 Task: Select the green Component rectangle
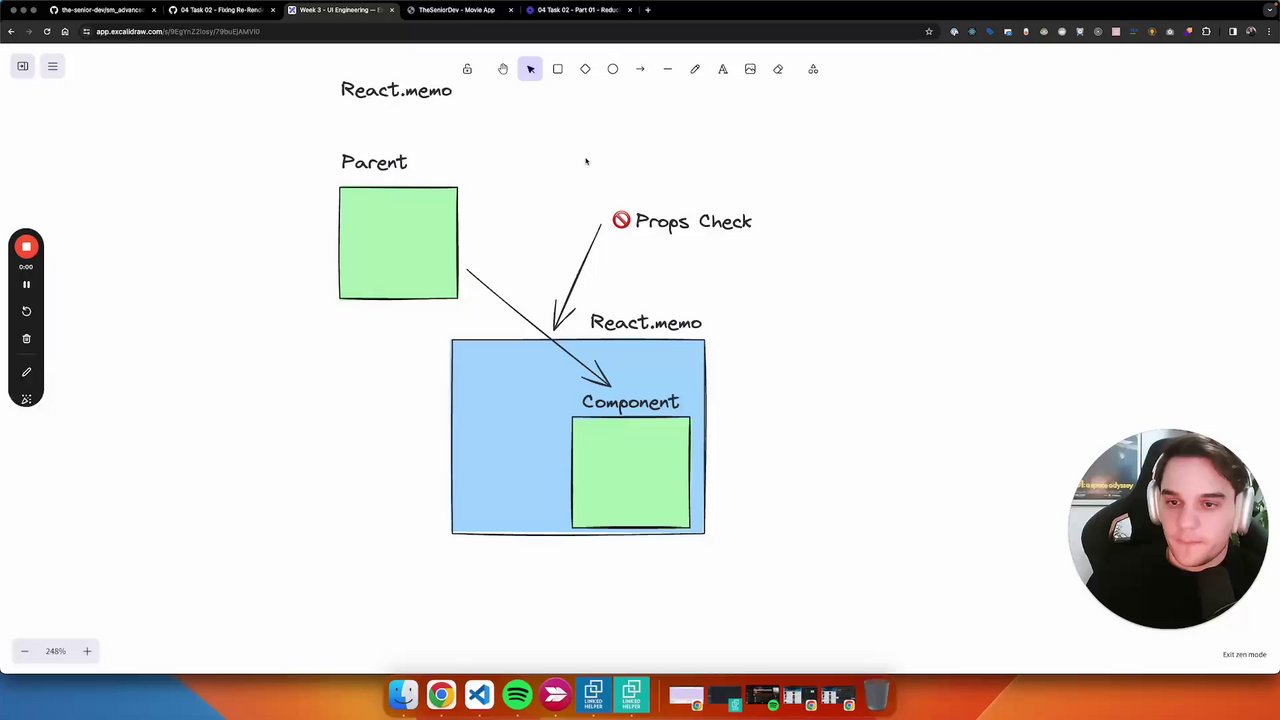(631, 472)
